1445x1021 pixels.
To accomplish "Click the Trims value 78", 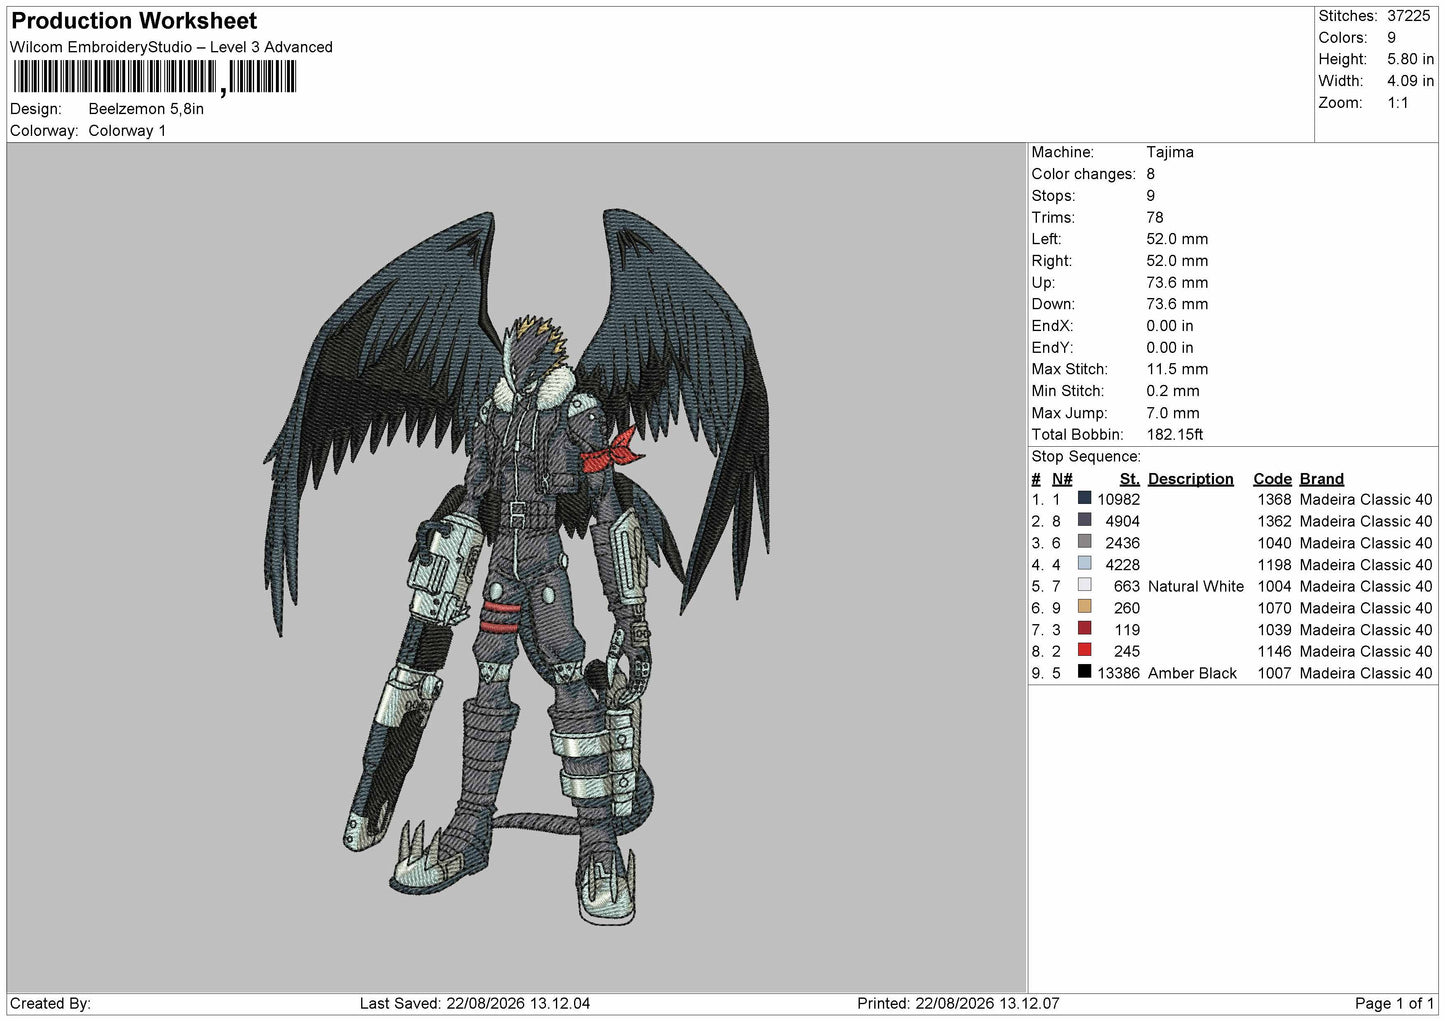I will click(x=1155, y=217).
